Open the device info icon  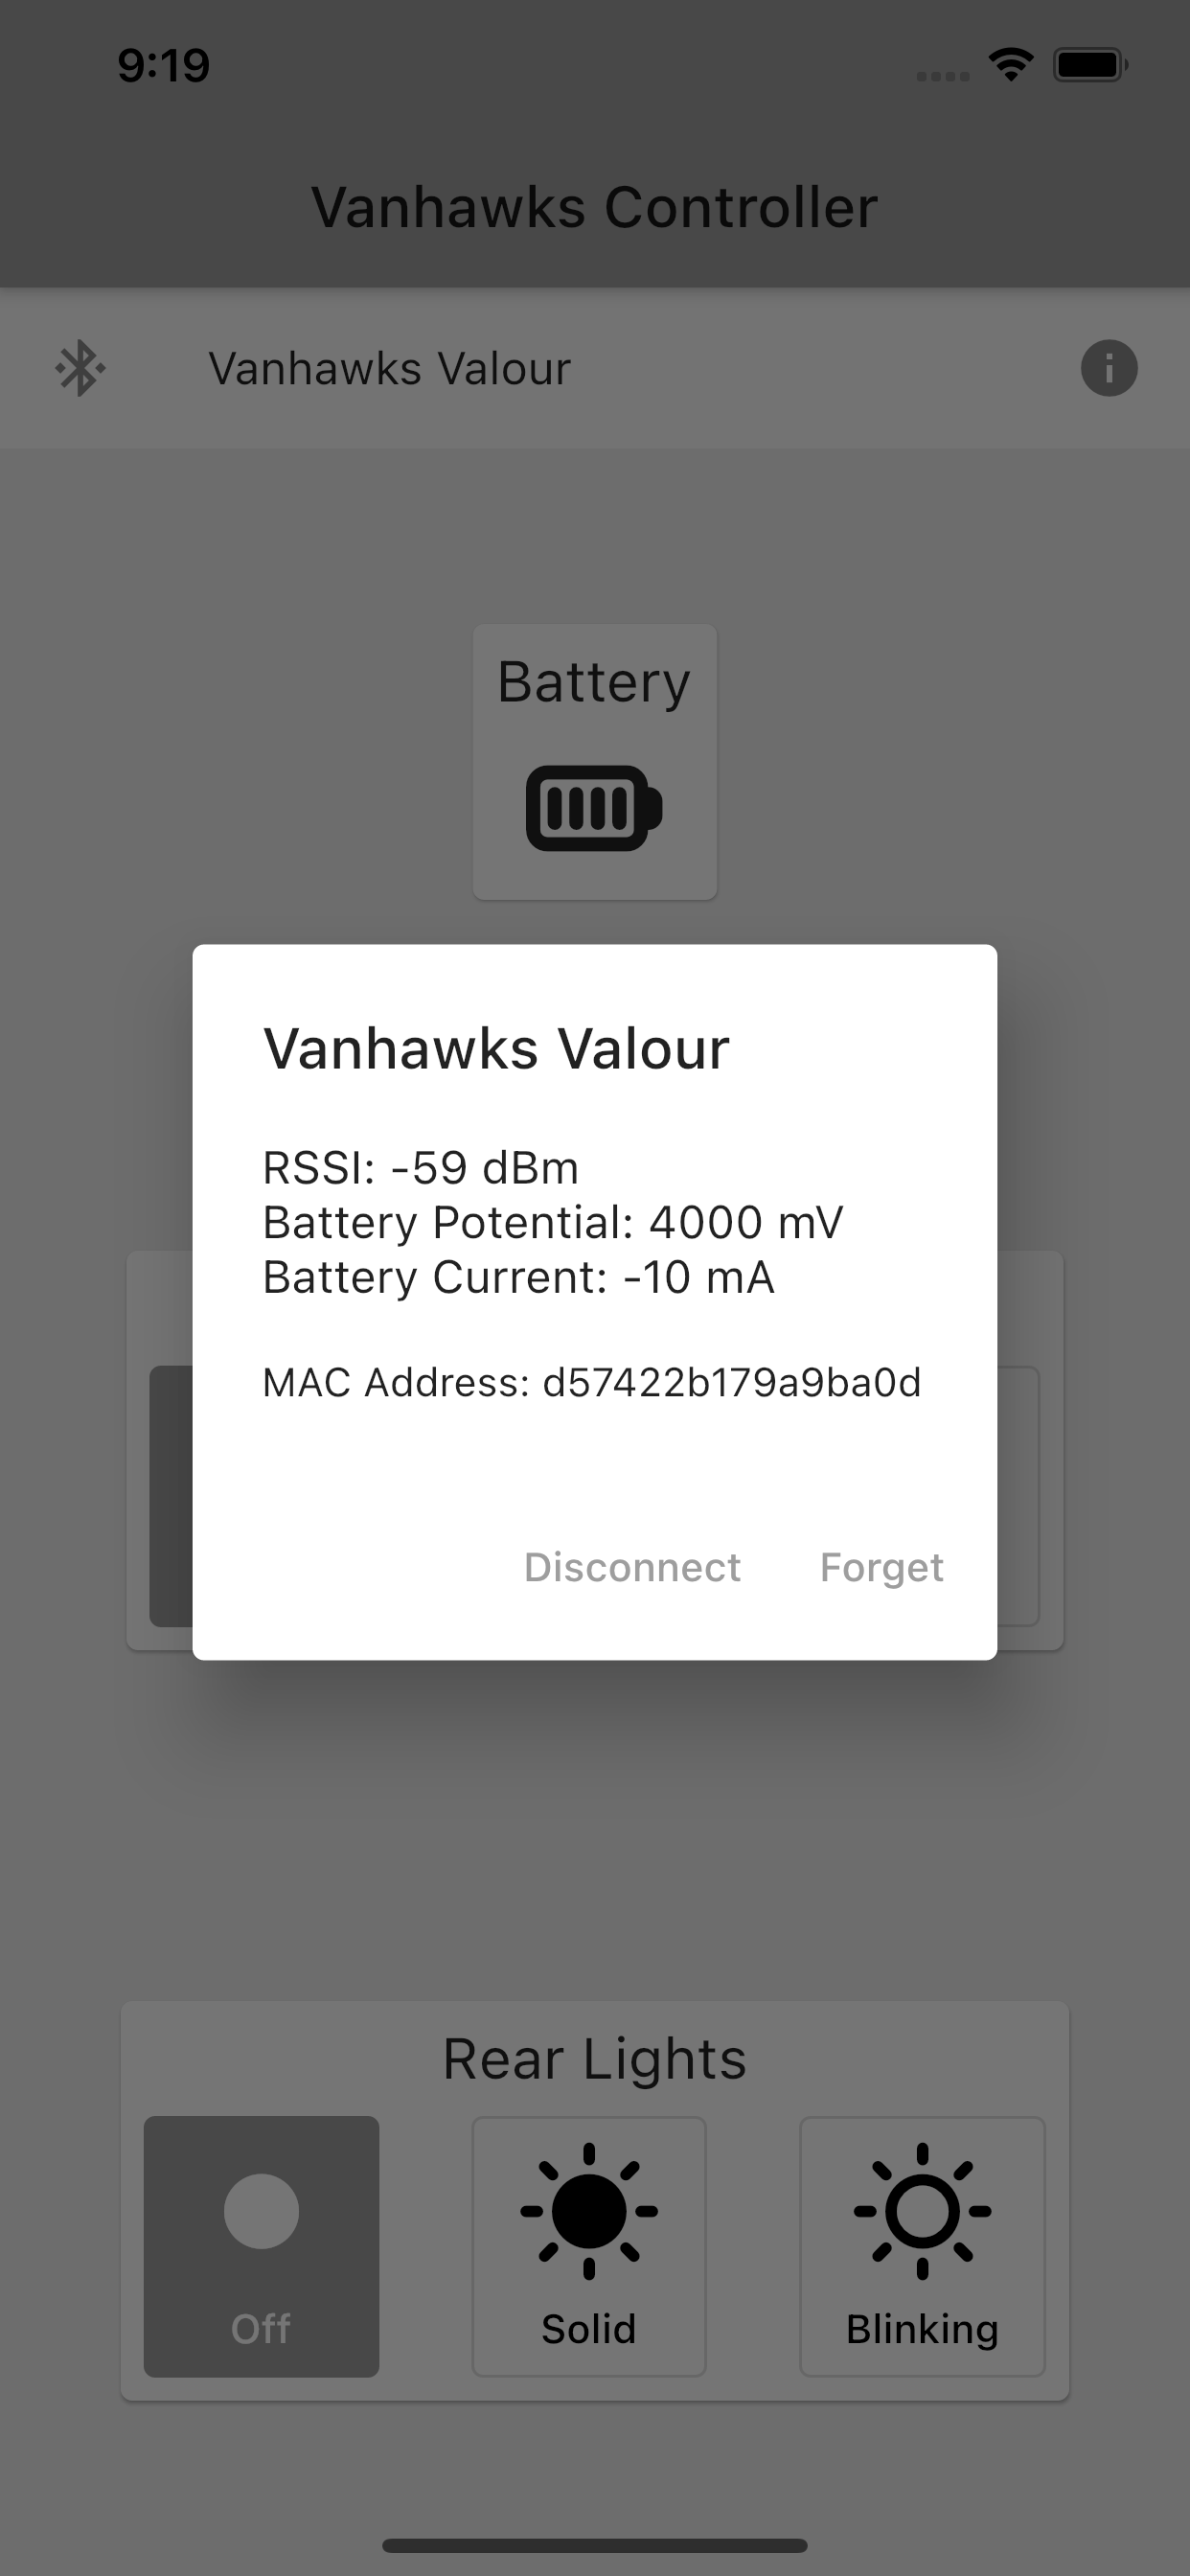[x=1109, y=369]
